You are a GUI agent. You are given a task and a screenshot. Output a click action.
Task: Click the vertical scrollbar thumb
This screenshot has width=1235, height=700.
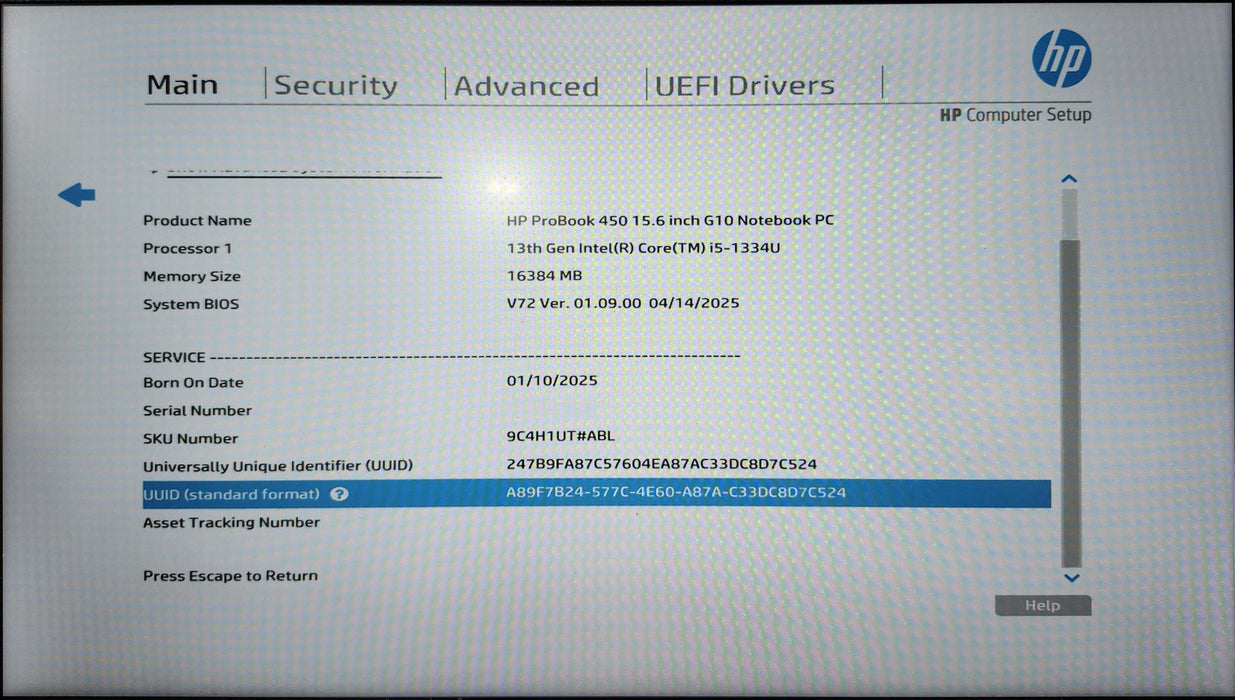pos(1070,402)
